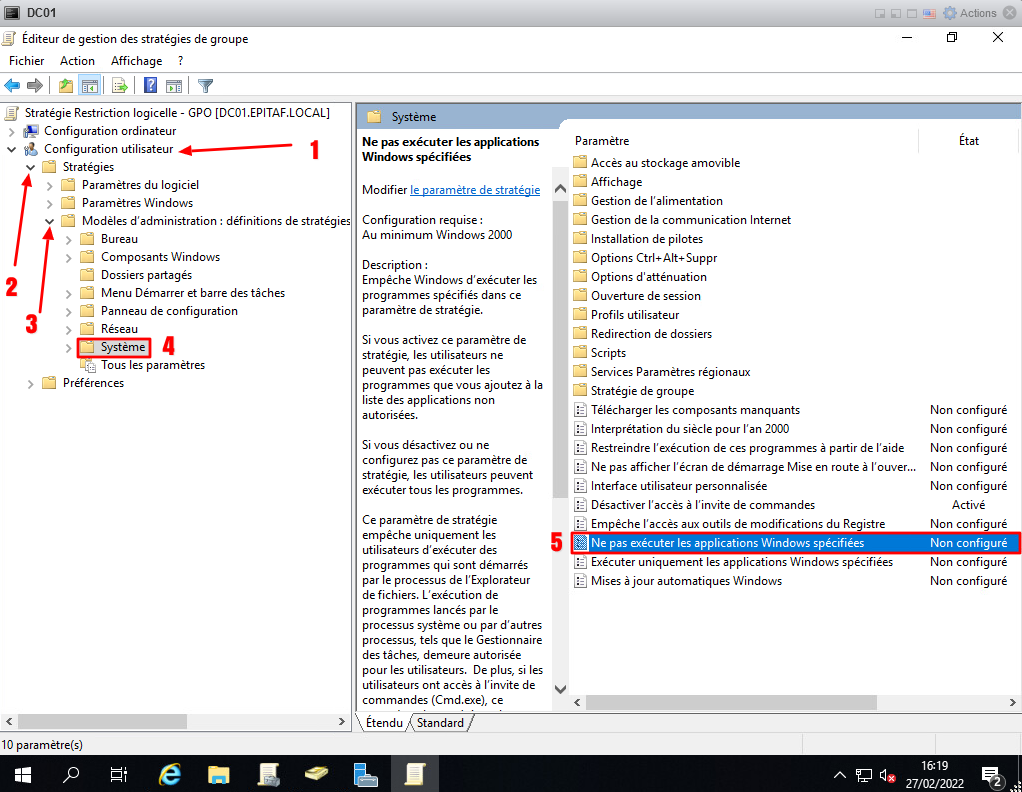Click the Export list toolbar icon
Image resolution: width=1022 pixels, height=792 pixels.
120,86
